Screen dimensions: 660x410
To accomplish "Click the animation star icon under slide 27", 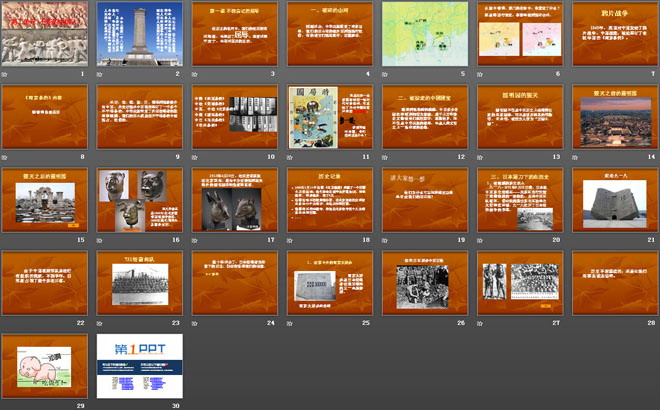I will [480, 323].
